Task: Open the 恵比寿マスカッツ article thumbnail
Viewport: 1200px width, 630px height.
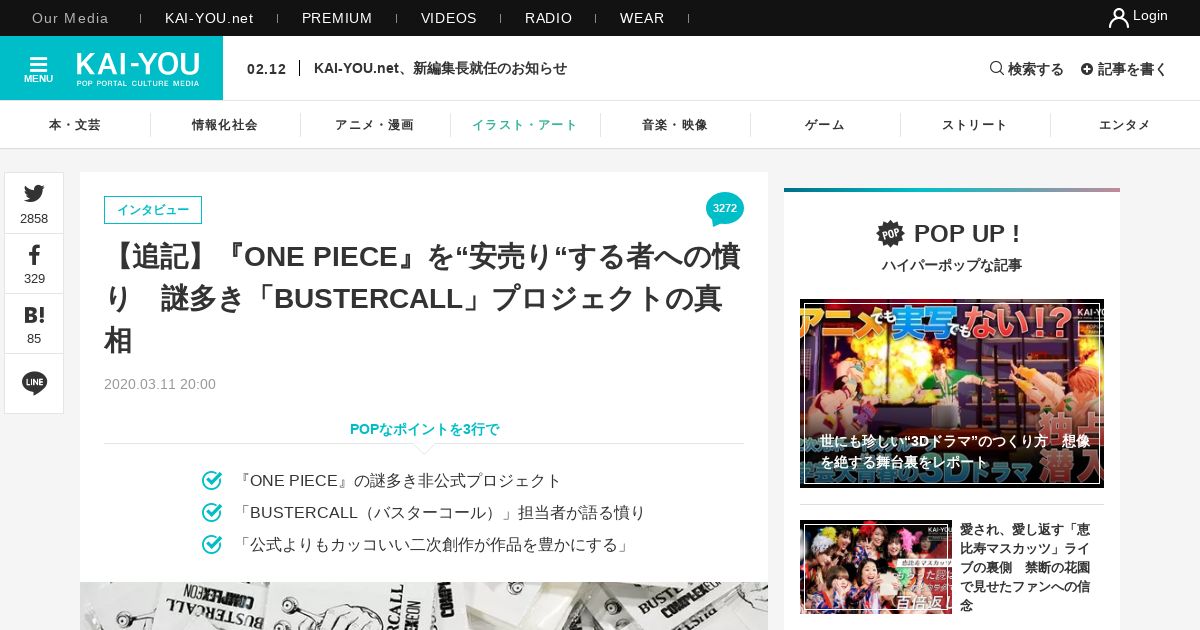Action: [876, 567]
